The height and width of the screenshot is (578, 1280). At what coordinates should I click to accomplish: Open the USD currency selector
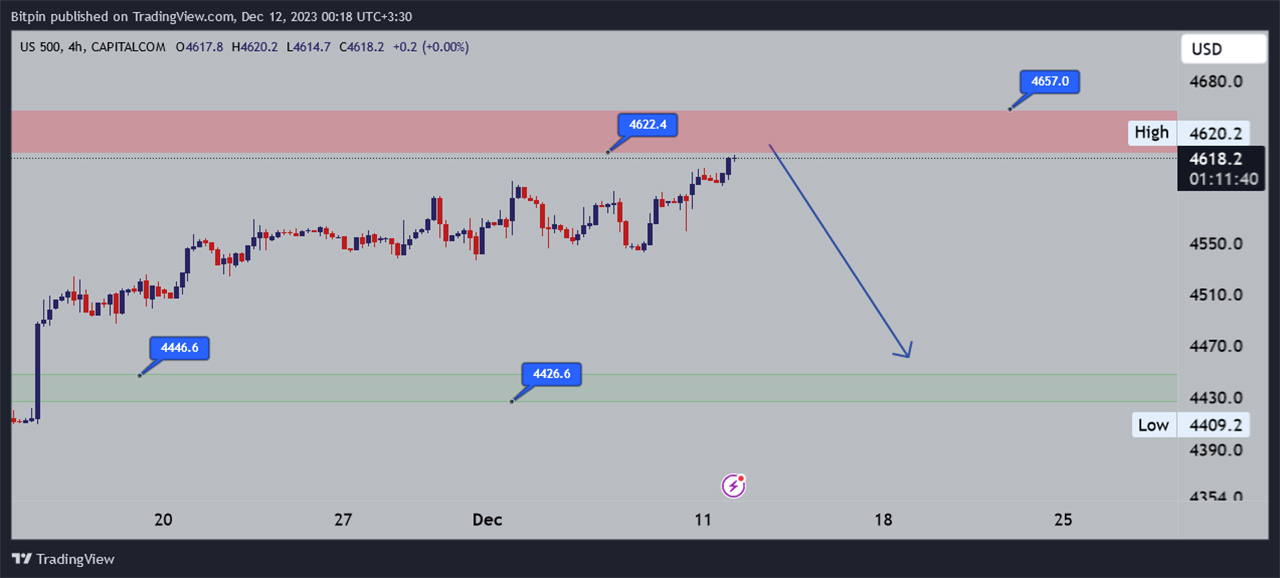click(1222, 49)
